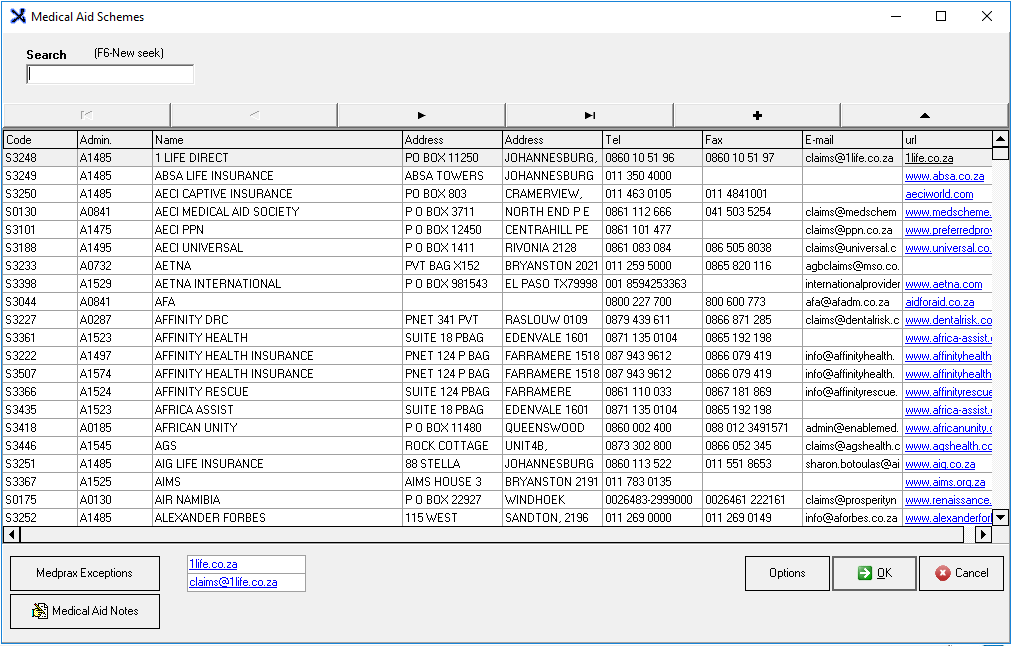Go to first record navigator button
The width and height of the screenshot is (1011, 646).
pyautogui.click(x=87, y=115)
